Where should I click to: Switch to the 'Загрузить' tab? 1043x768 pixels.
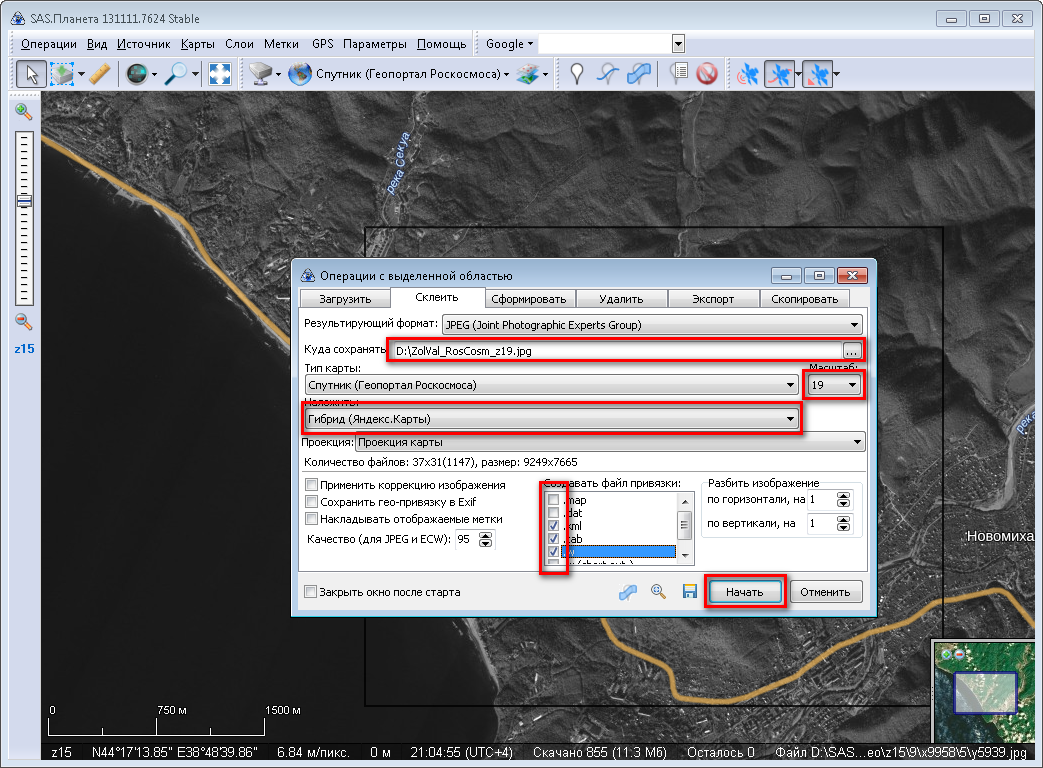pyautogui.click(x=345, y=299)
